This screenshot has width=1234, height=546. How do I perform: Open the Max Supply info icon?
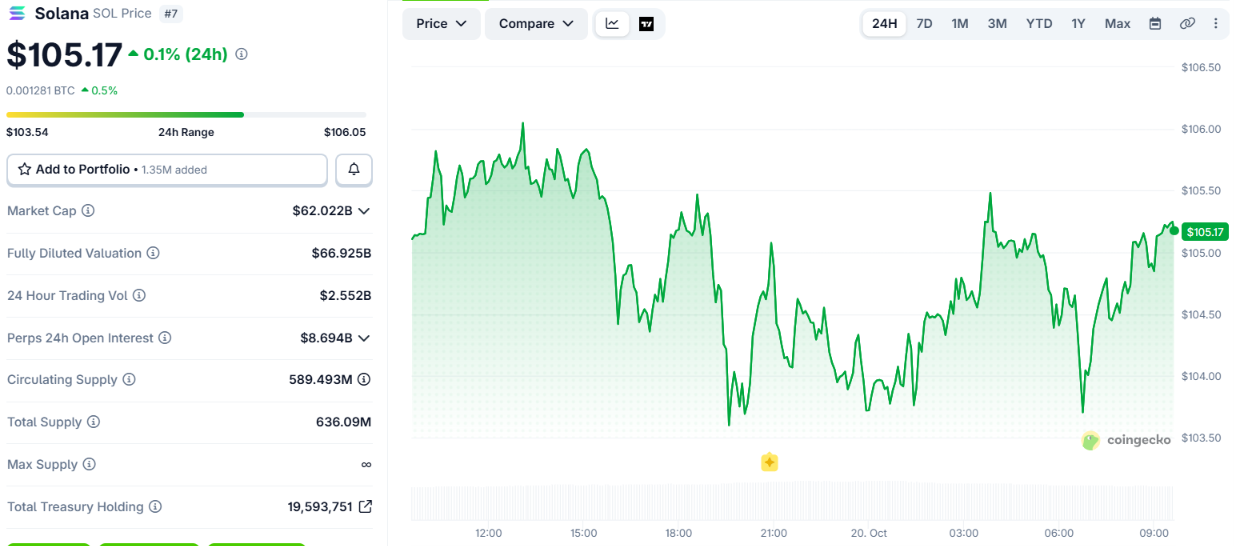pos(89,464)
